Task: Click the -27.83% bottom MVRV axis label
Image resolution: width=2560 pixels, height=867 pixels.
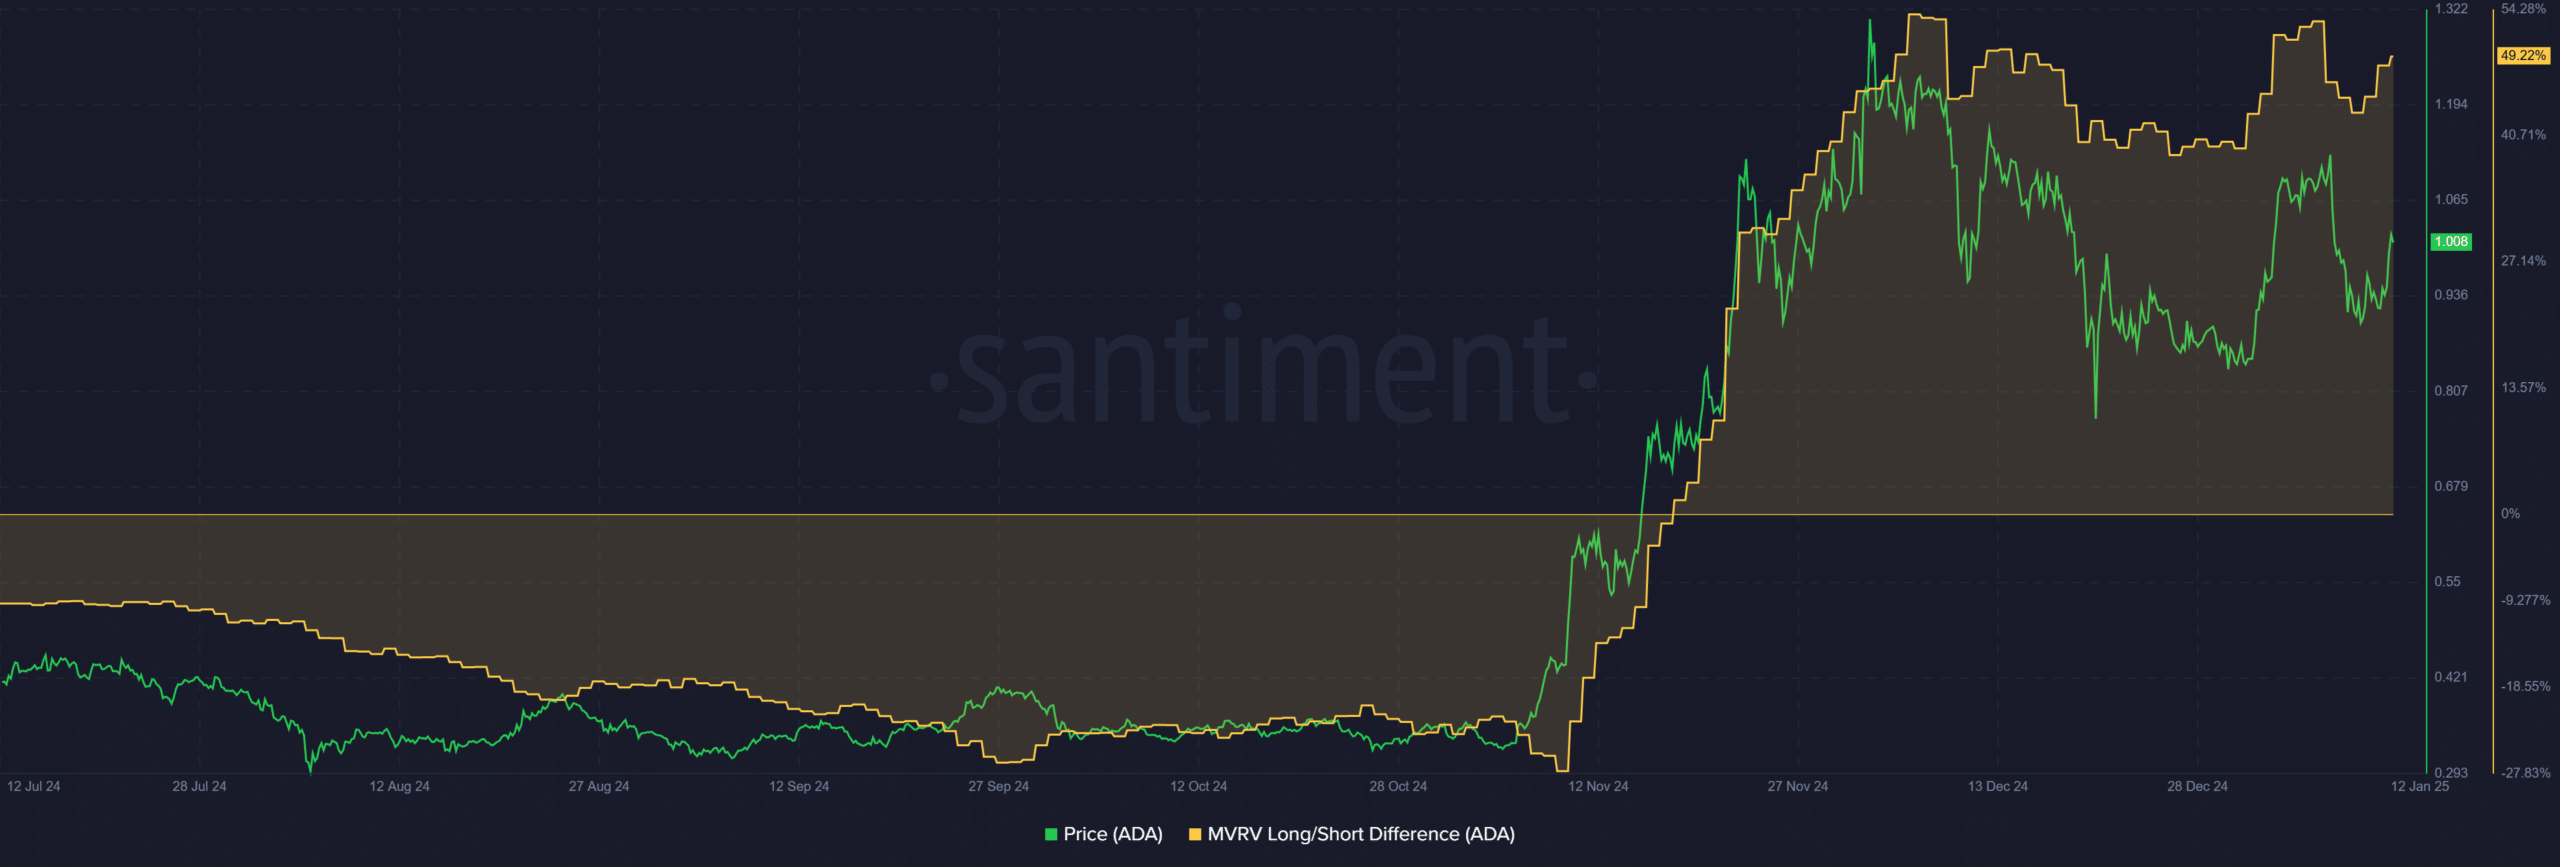Action: tap(2525, 773)
